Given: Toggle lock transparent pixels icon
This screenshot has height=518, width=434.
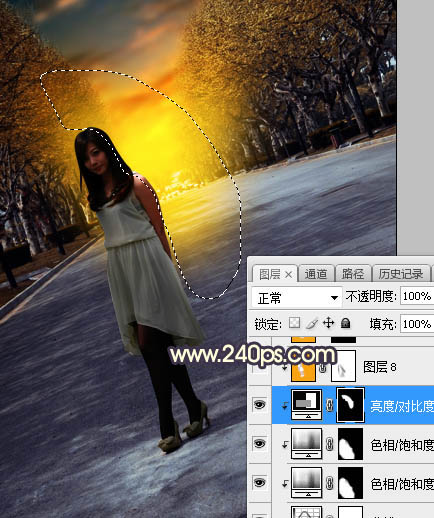Looking at the screenshot, I should 294,323.
